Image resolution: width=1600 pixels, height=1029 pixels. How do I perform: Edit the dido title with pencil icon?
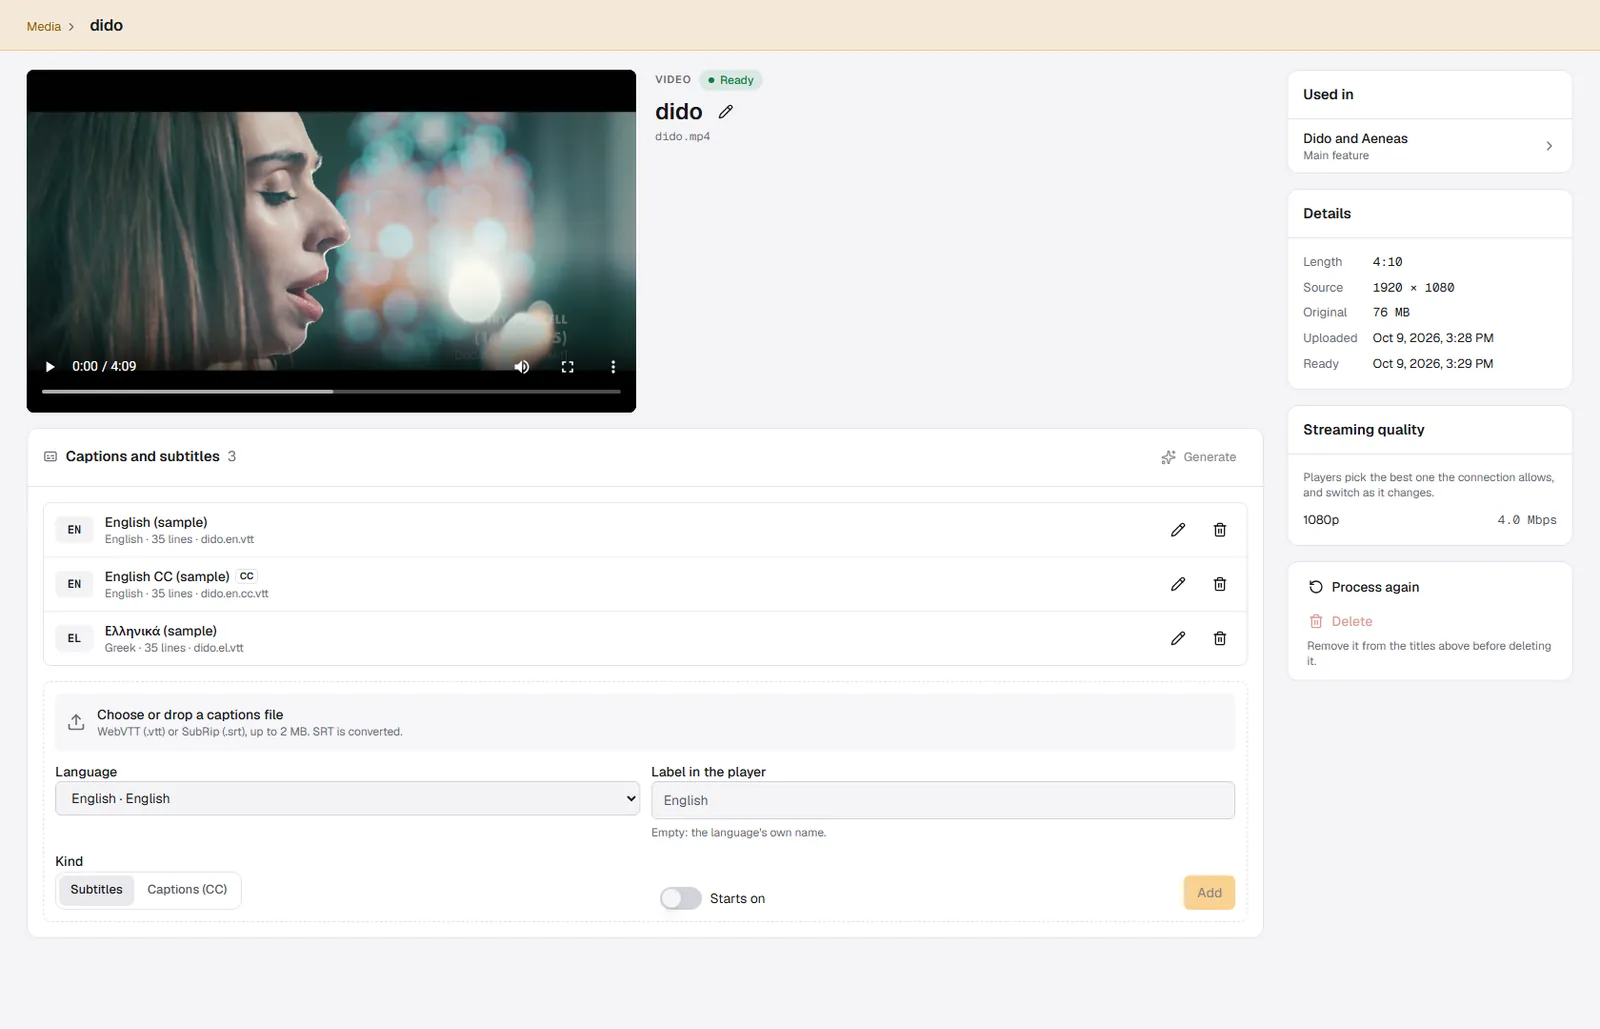[726, 112]
